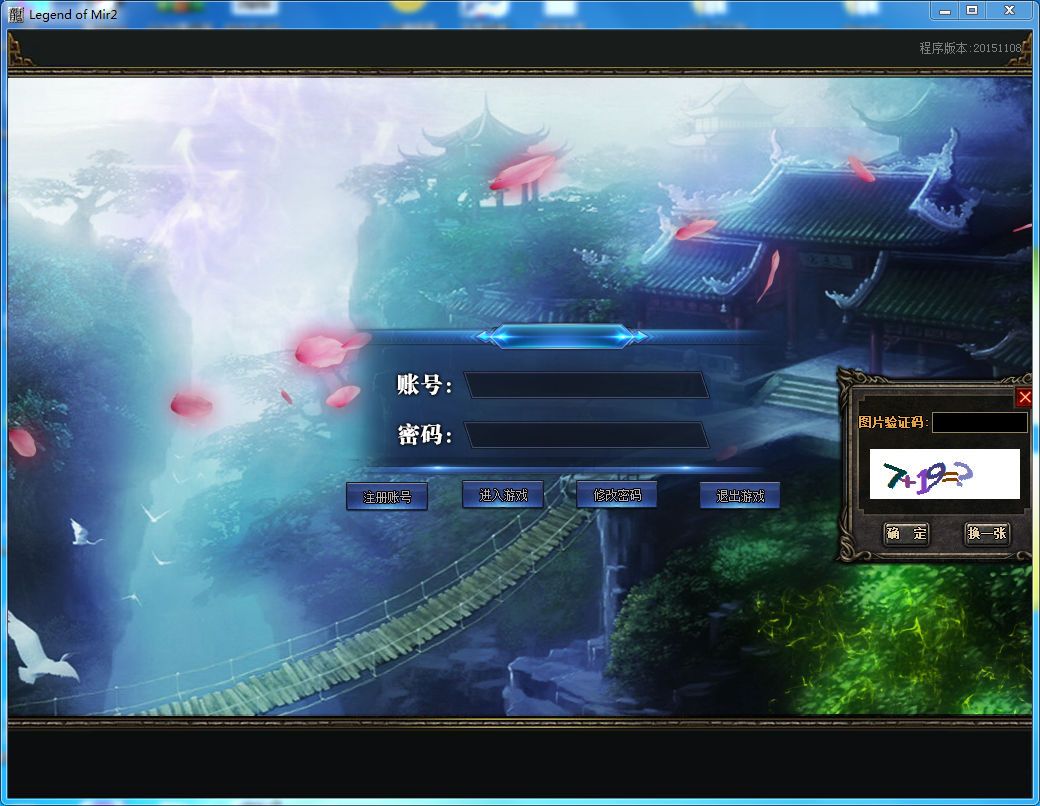Image resolution: width=1040 pixels, height=806 pixels.
Task: Focus the 密码 password input field
Action: 587,435
